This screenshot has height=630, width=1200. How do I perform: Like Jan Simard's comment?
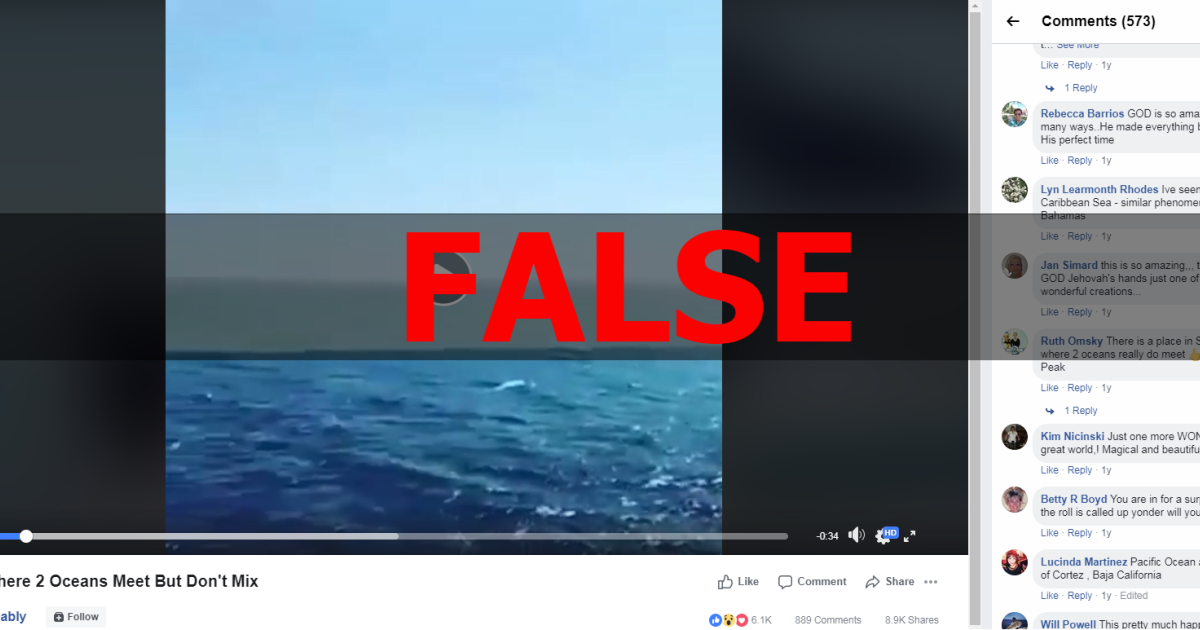[x=1049, y=312]
